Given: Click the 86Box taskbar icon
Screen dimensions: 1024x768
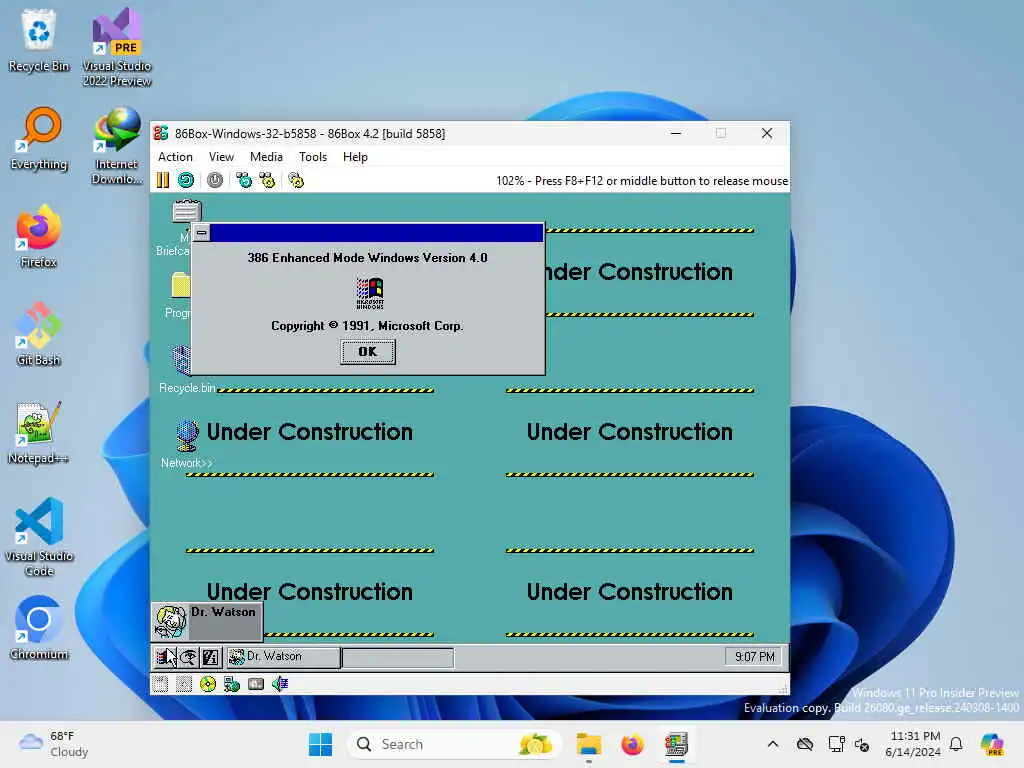Looking at the screenshot, I should [x=676, y=744].
